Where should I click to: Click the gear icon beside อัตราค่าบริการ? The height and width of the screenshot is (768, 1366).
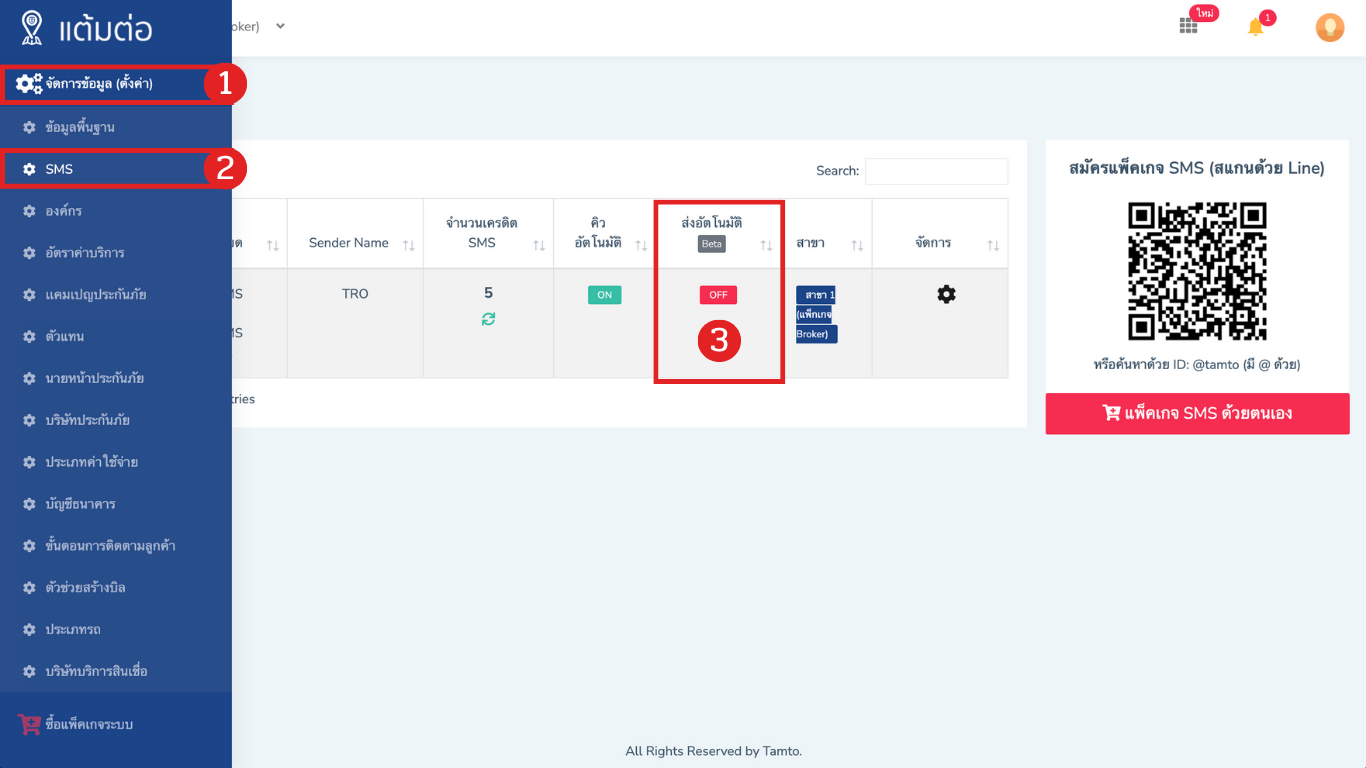29,253
